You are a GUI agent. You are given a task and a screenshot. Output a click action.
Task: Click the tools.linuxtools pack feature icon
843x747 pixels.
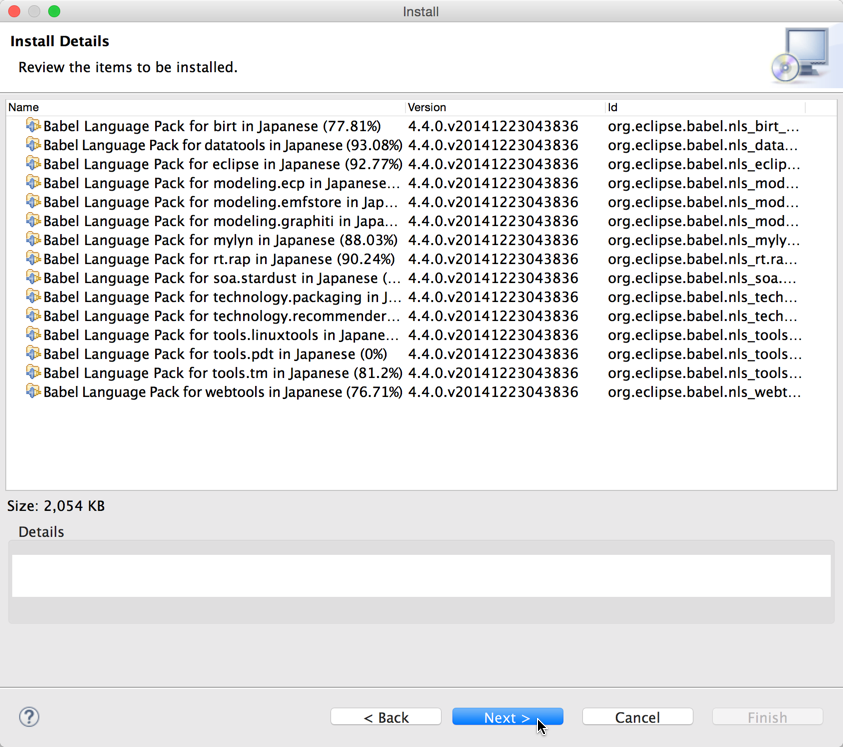[x=33, y=335]
